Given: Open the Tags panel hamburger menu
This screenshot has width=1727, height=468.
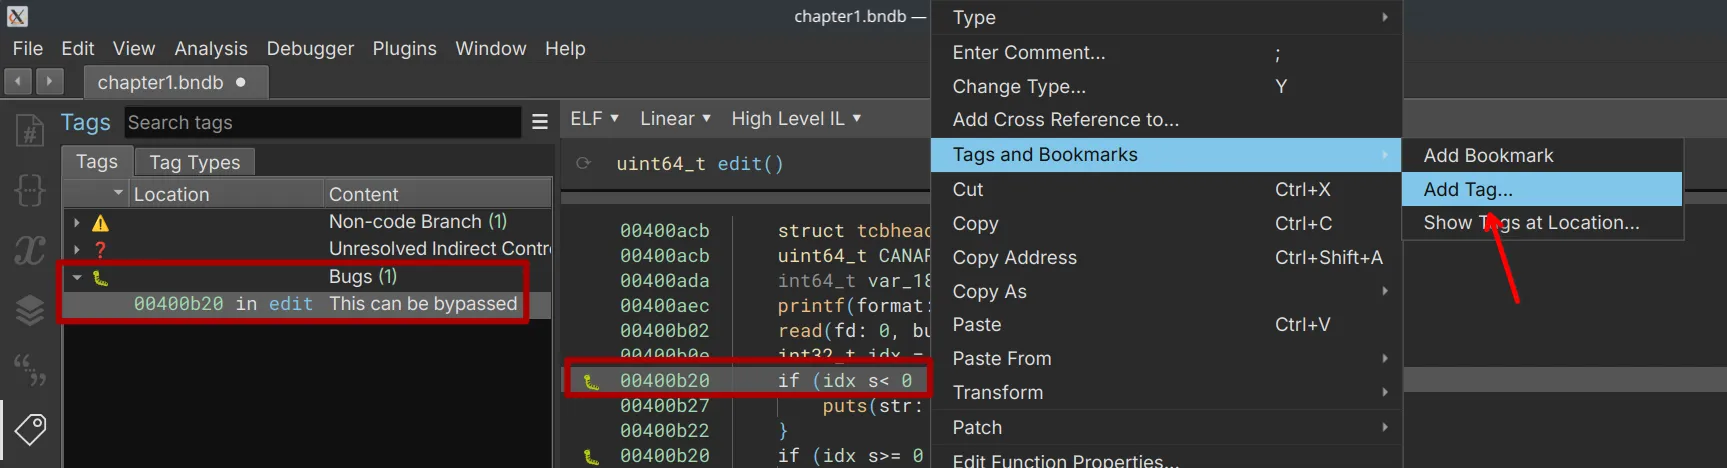Looking at the screenshot, I should [x=540, y=122].
